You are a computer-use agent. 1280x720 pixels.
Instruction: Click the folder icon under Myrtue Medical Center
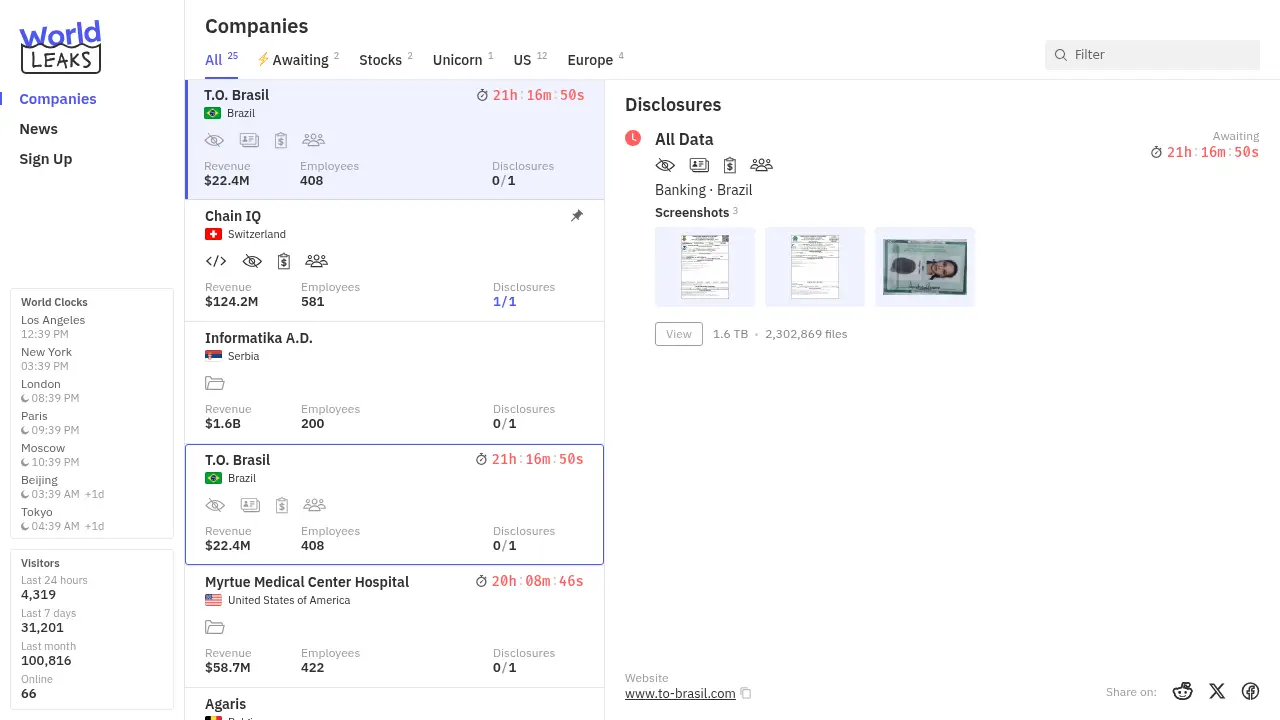coord(214,627)
